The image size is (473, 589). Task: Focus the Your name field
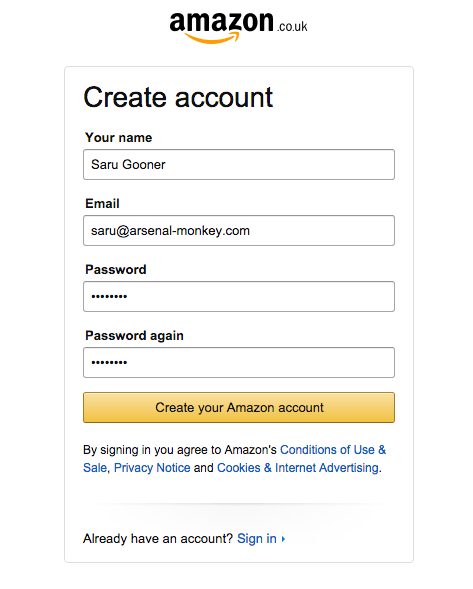(x=239, y=165)
